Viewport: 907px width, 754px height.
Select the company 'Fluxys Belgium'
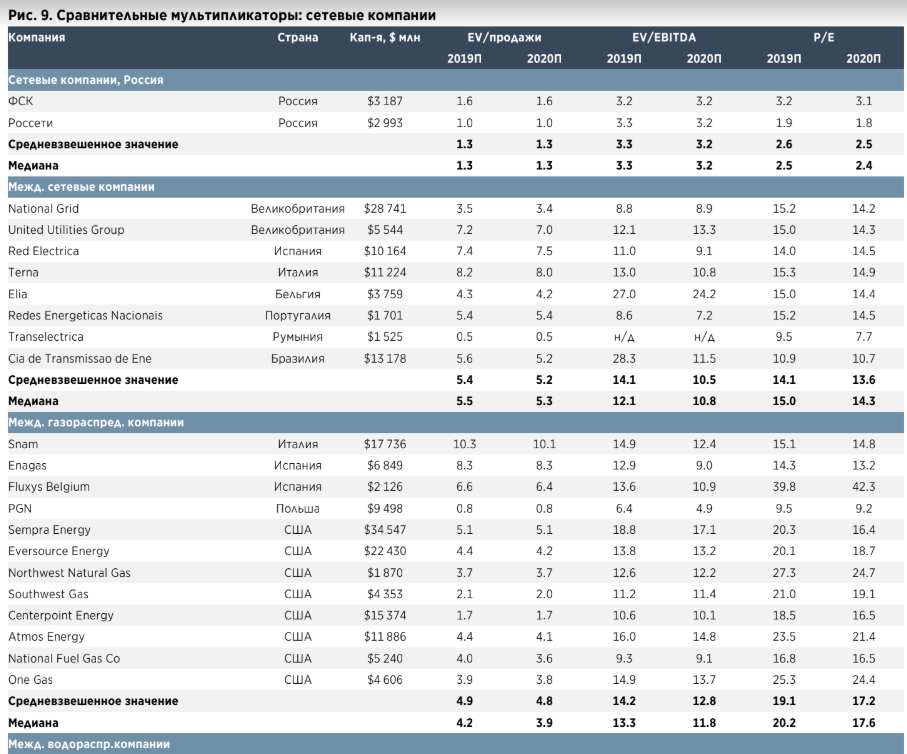coord(49,487)
